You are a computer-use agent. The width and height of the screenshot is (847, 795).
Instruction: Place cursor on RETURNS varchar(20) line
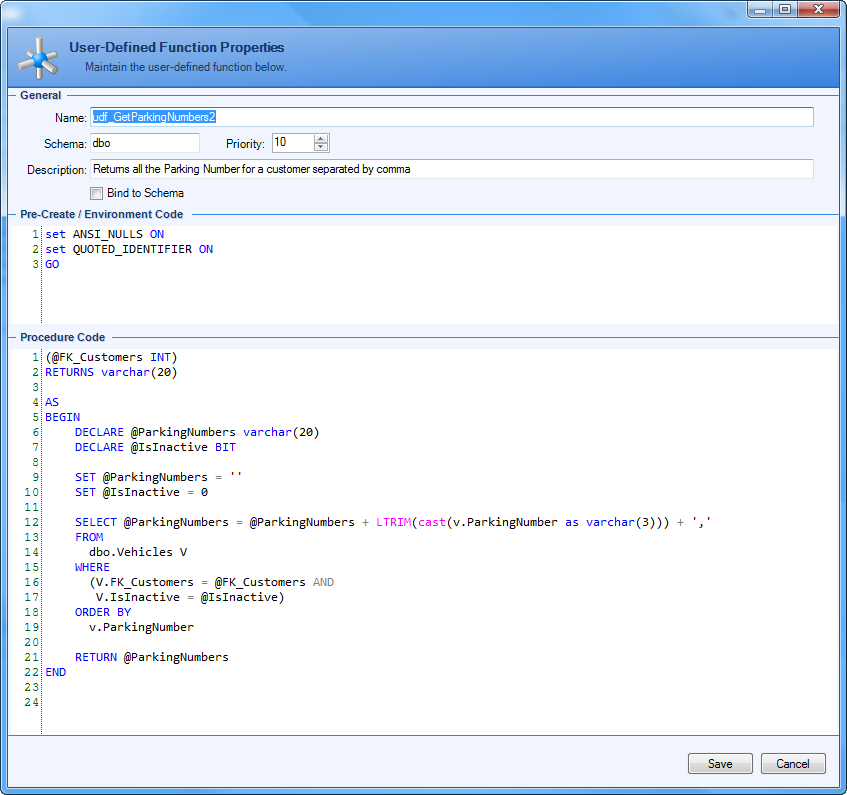111,372
